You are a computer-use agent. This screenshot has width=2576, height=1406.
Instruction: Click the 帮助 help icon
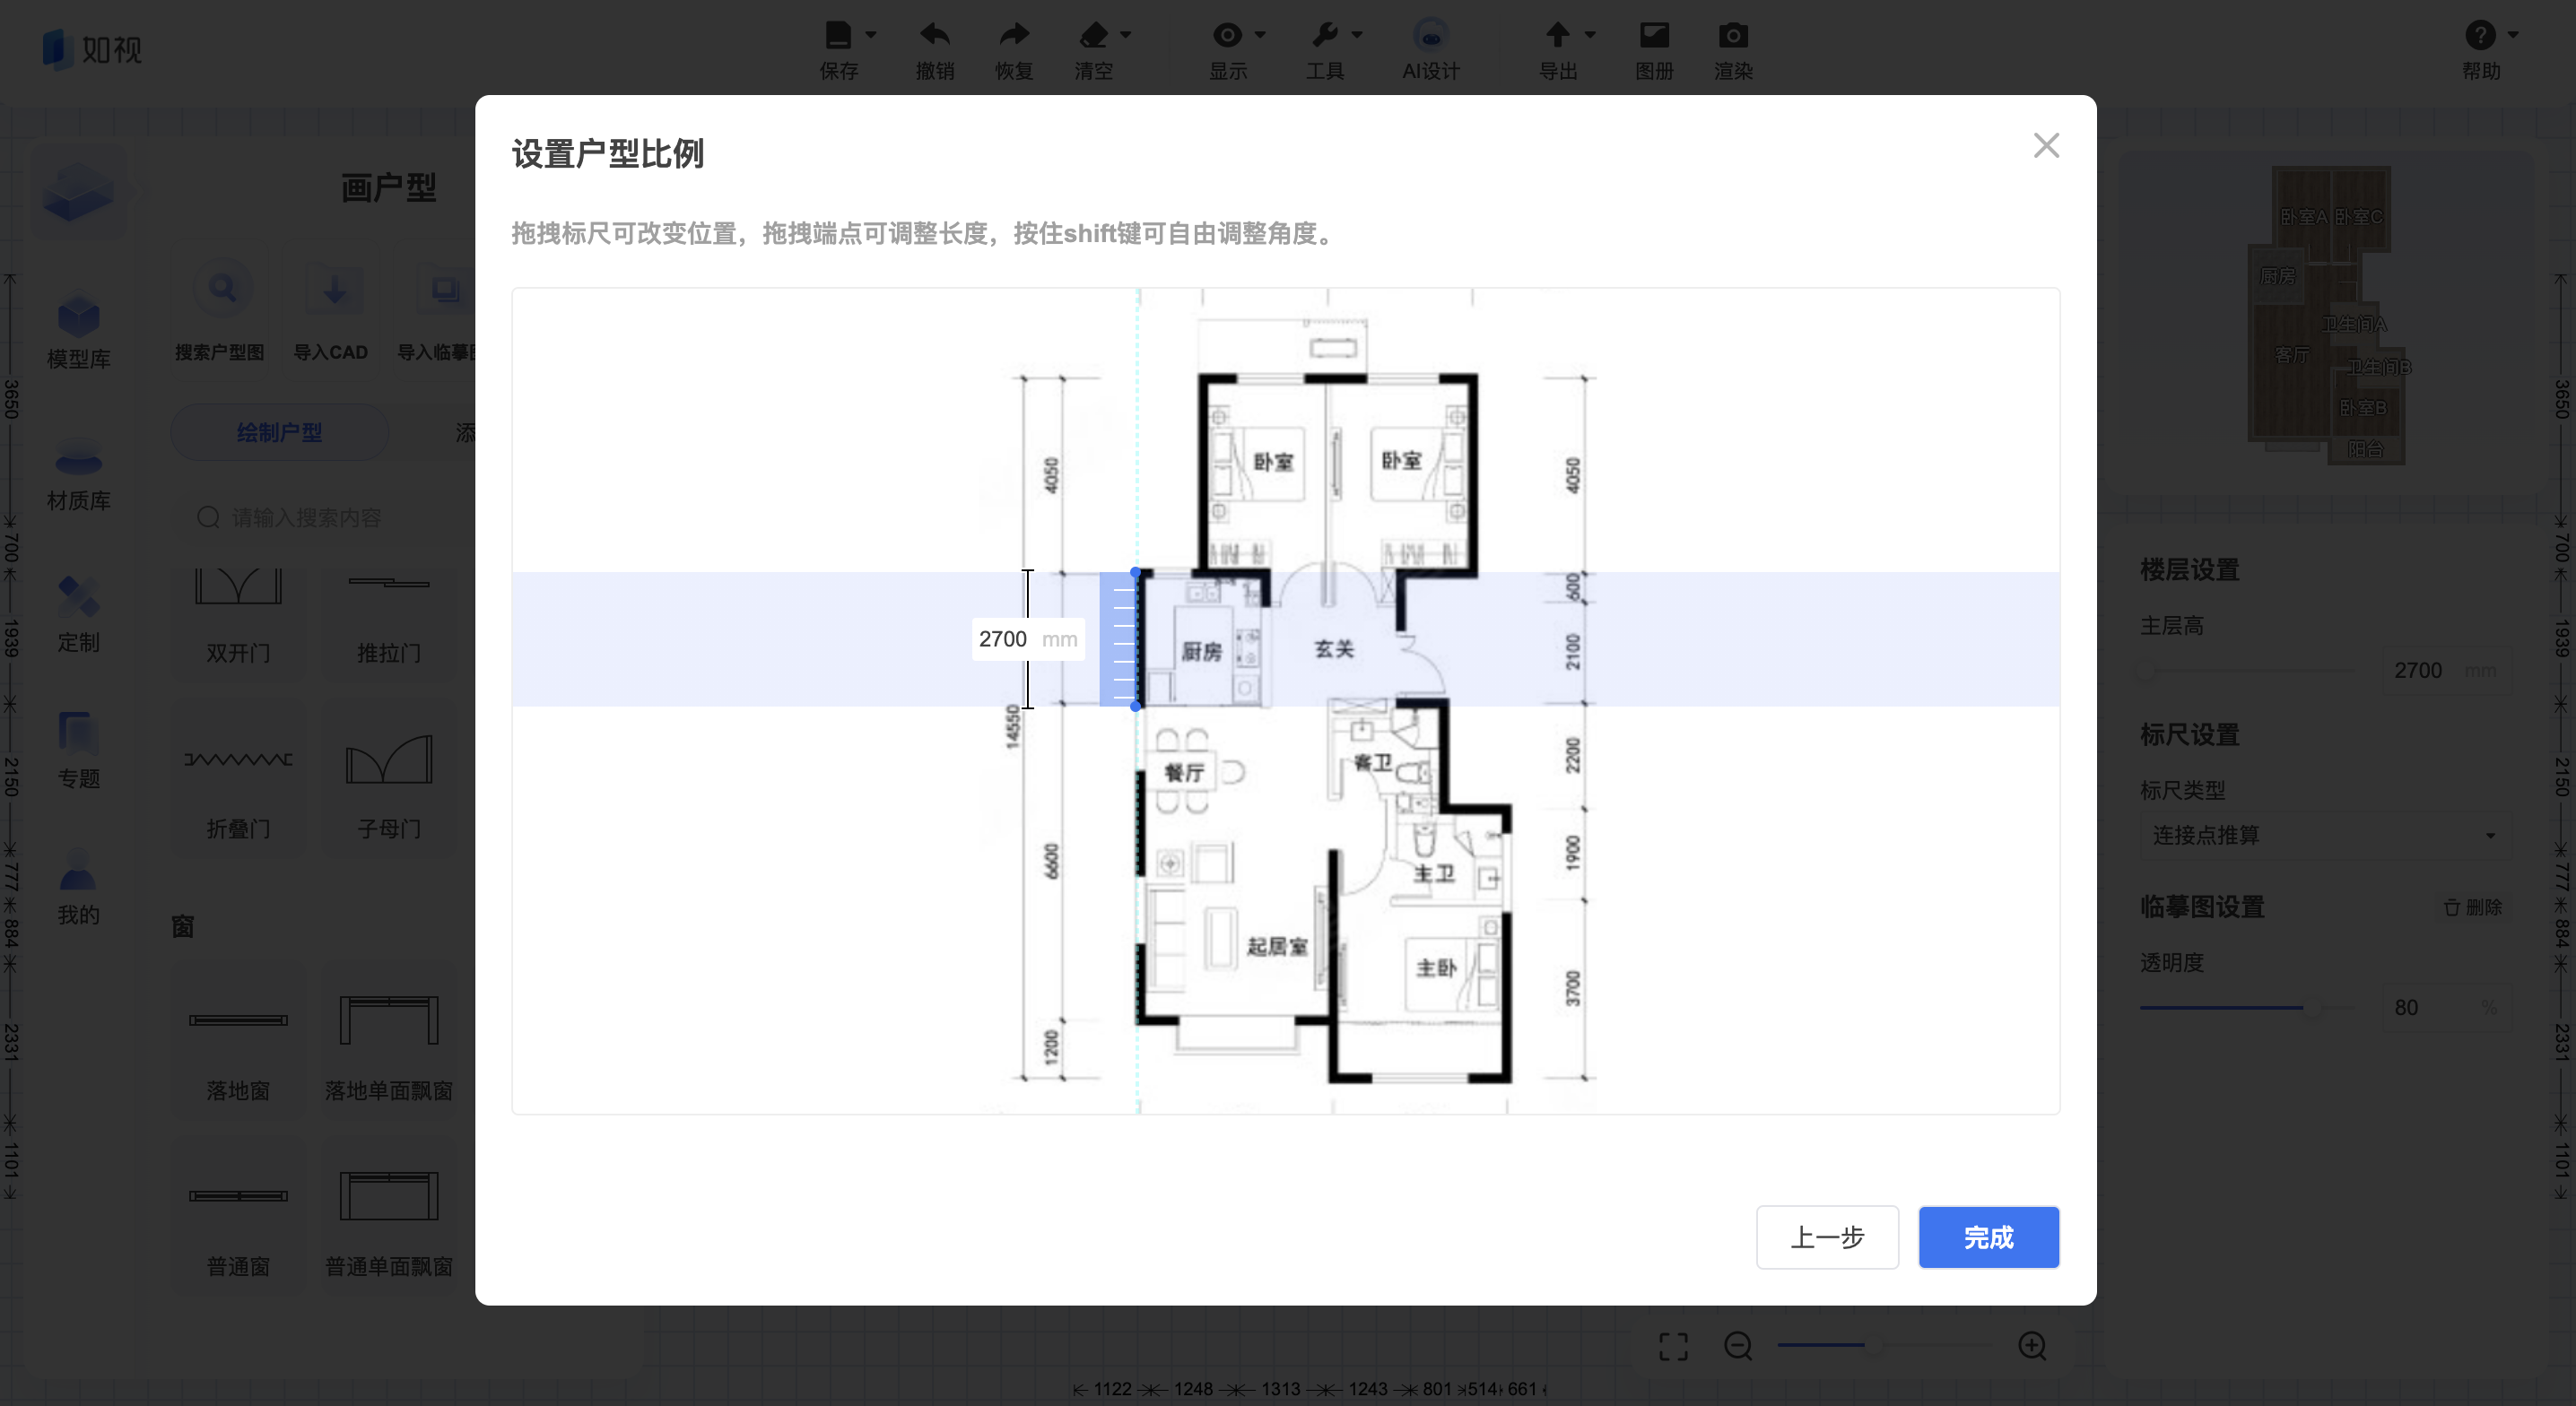tap(2480, 35)
